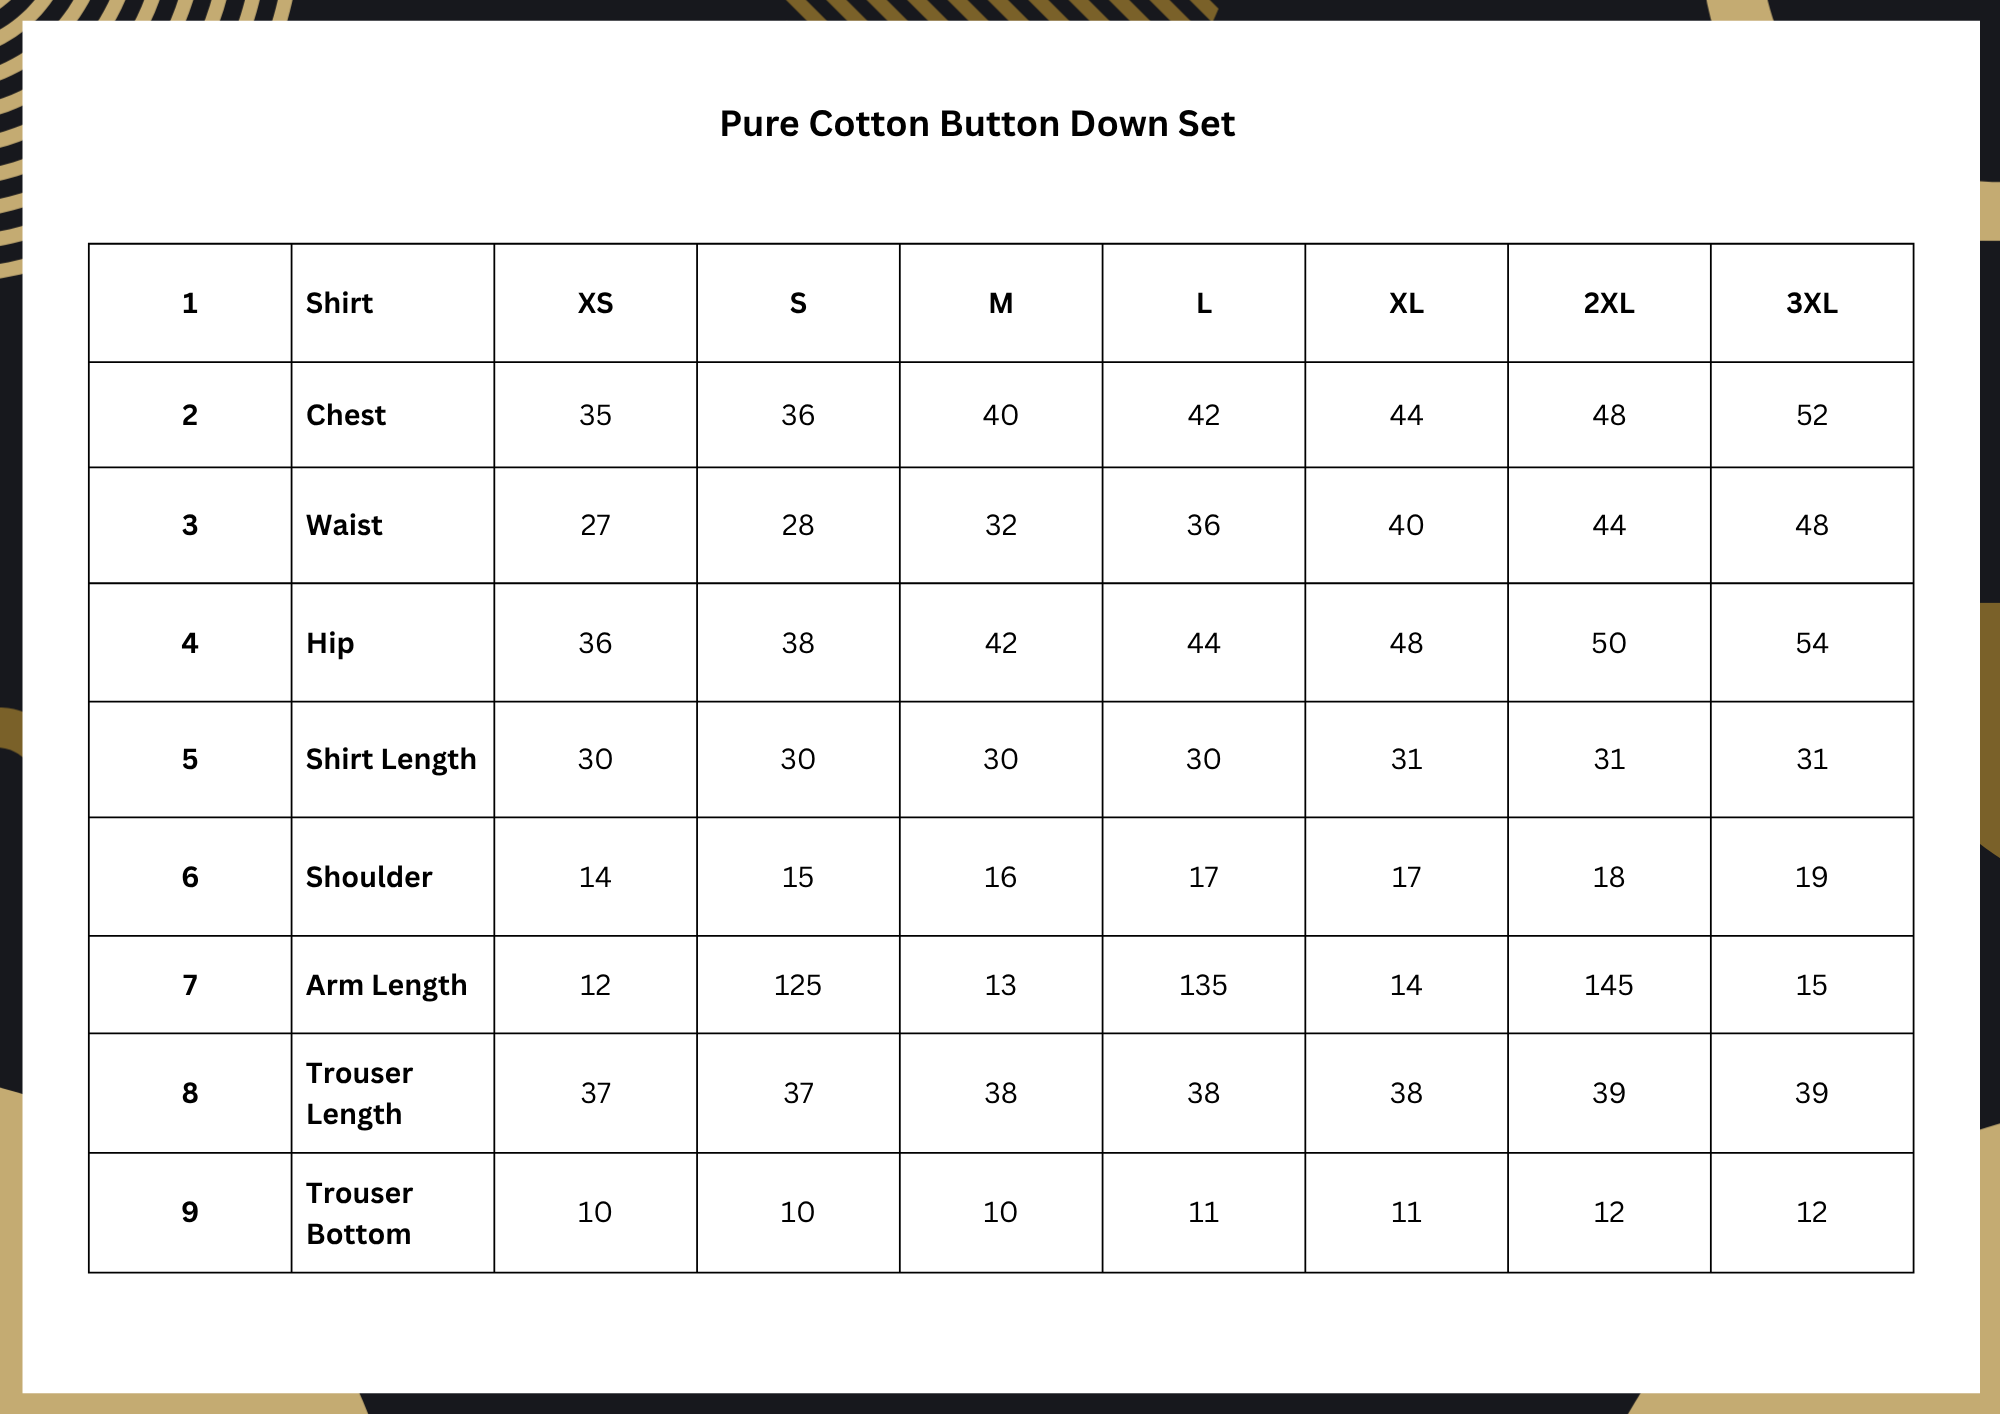Click the "Trouser Bottom" row label
The height and width of the screenshot is (1414, 2000).
pos(359,1213)
